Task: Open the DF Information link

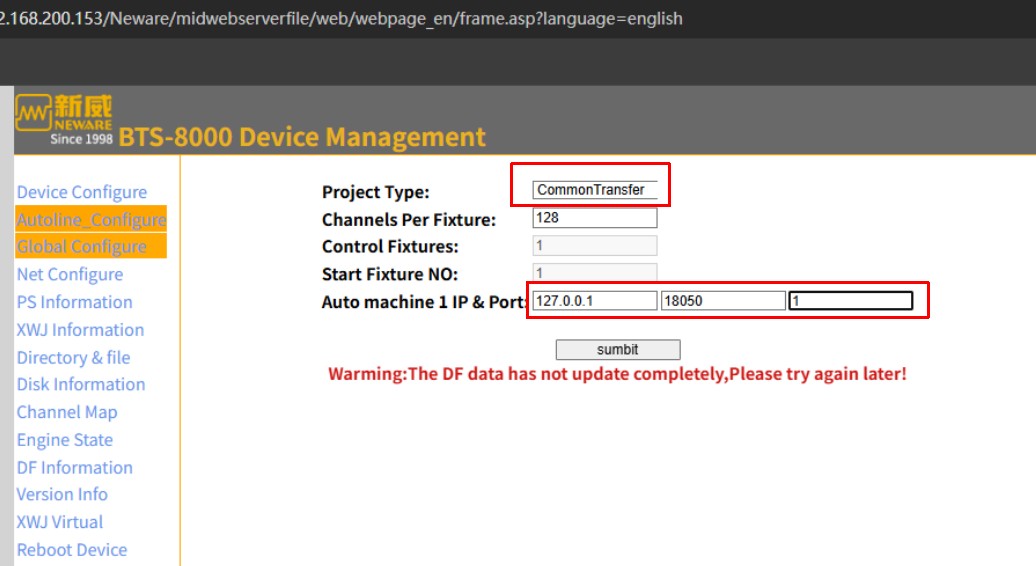Action: [x=74, y=467]
